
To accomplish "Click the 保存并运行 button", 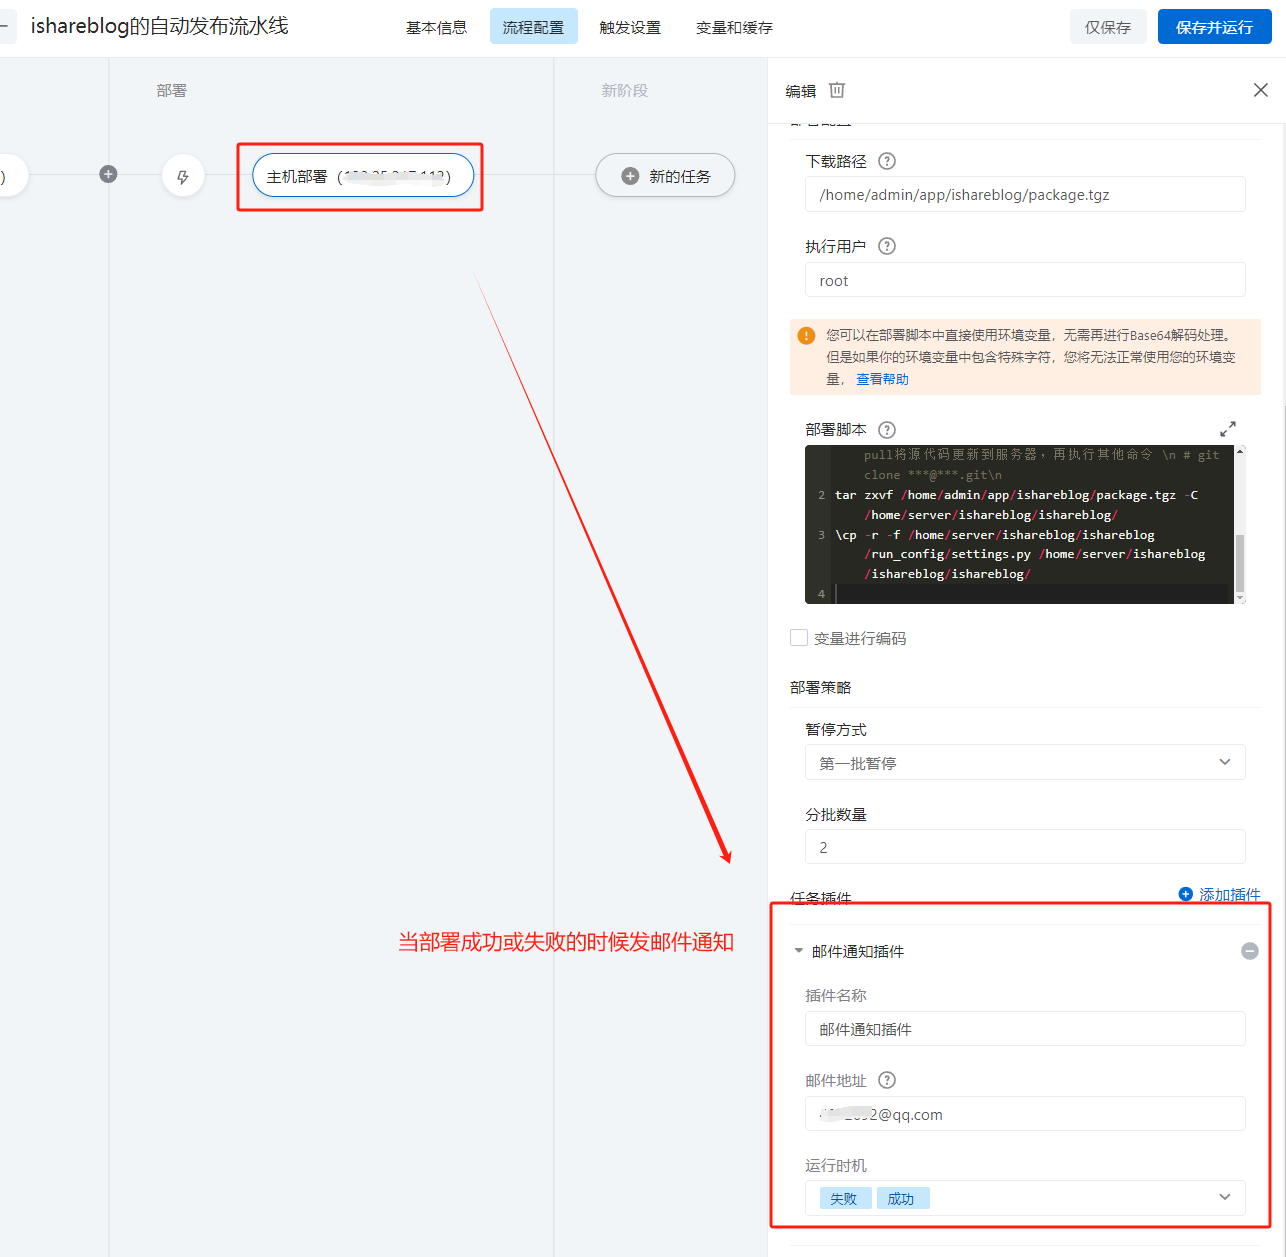I will [1214, 27].
